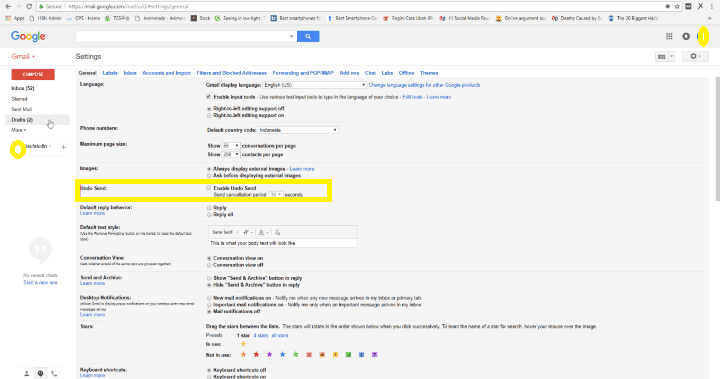Viewport: 720px width, 379px height.
Task: Switch to the Labels tab
Action: 110,73
